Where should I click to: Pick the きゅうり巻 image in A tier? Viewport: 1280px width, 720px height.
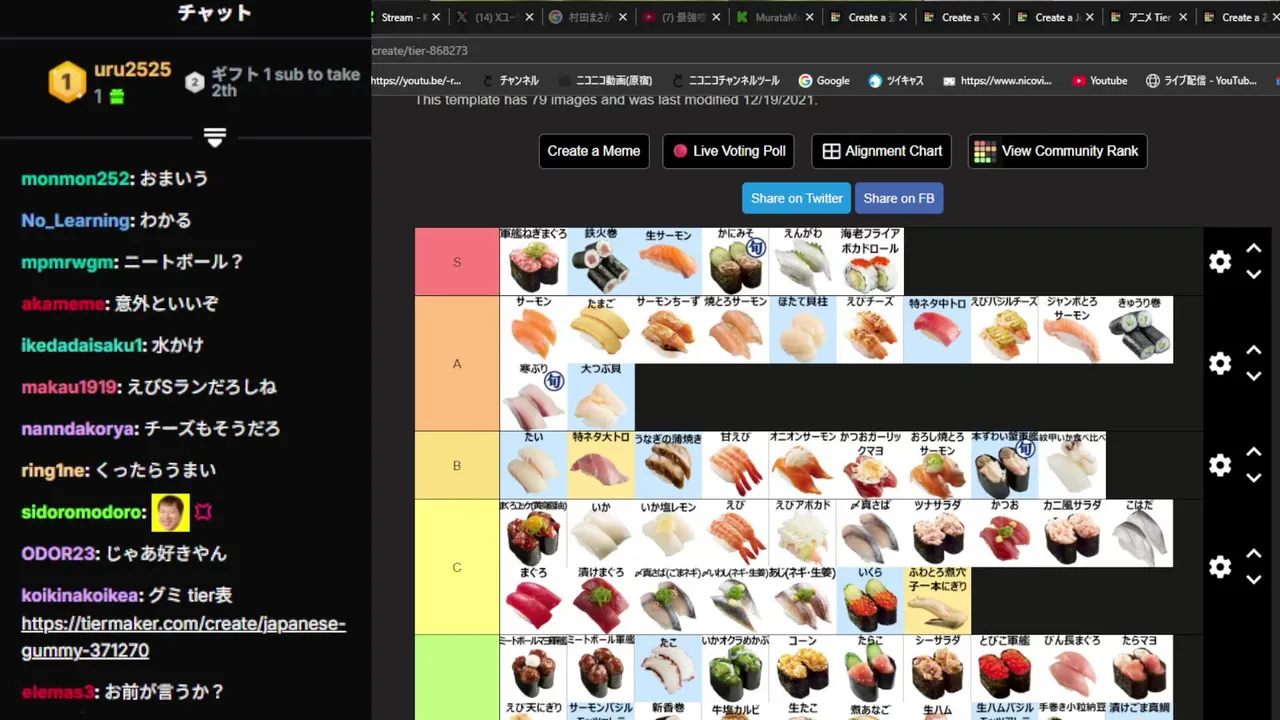click(1140, 329)
